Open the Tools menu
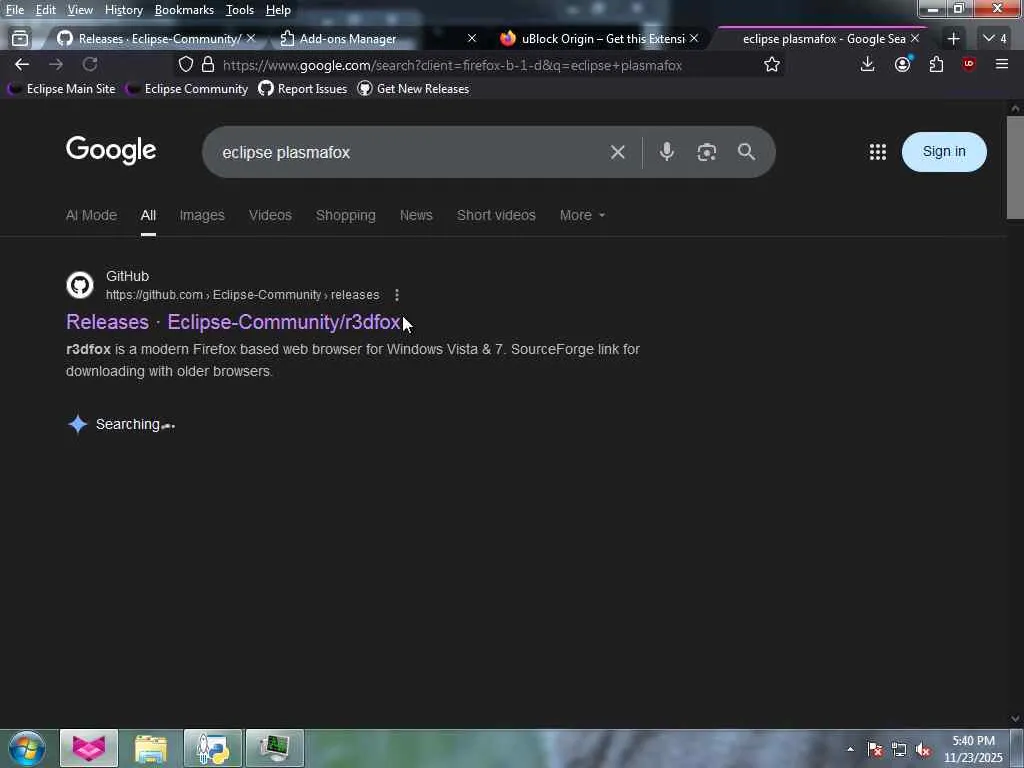Screen dimensions: 1024x768 click(x=239, y=10)
